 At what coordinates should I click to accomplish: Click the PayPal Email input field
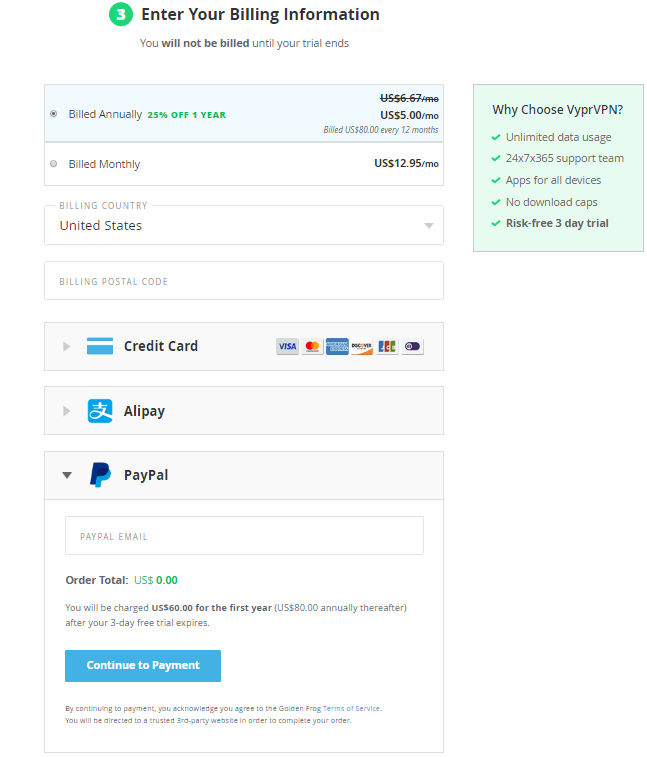(244, 536)
